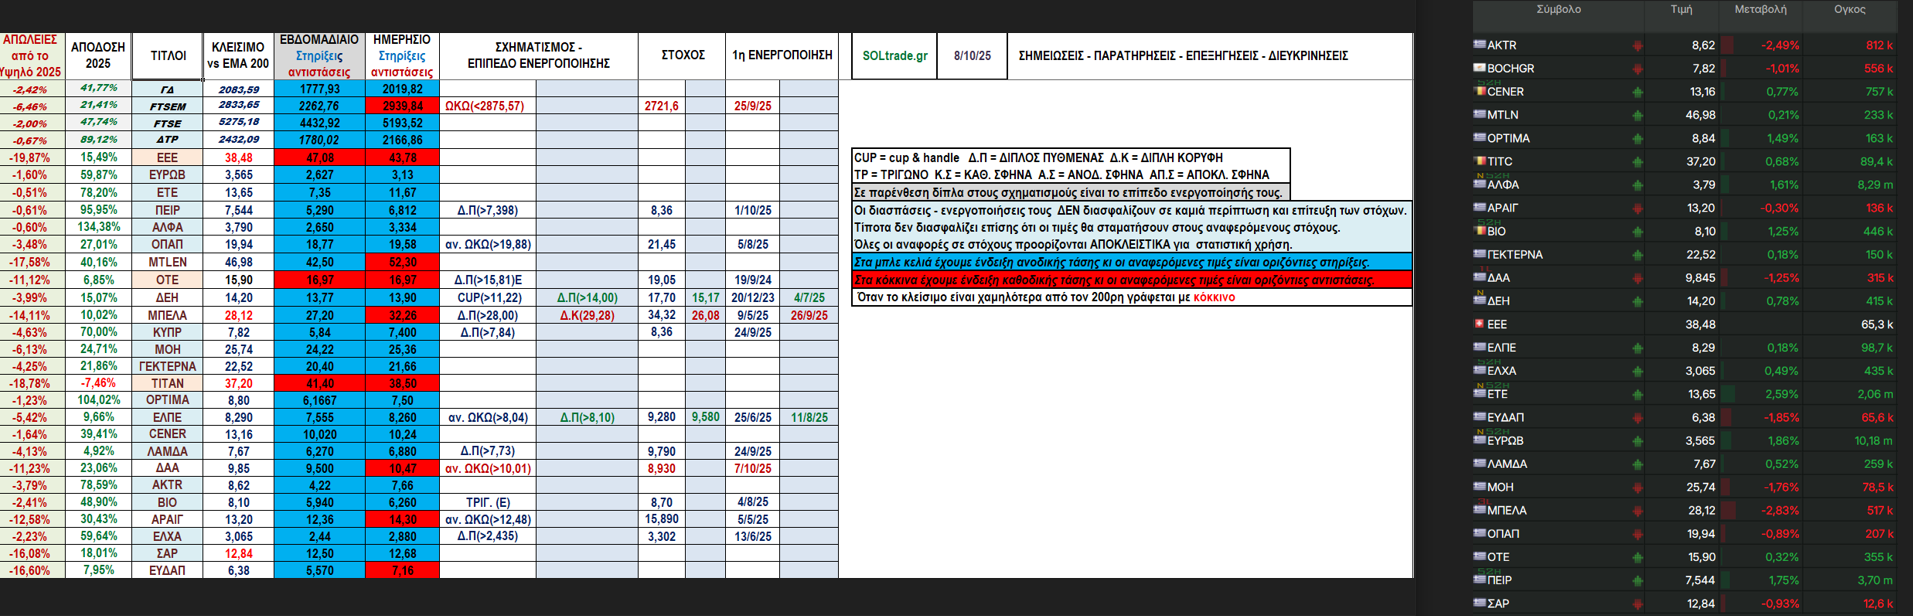Click the Μεταβολή column header

tap(1760, 10)
